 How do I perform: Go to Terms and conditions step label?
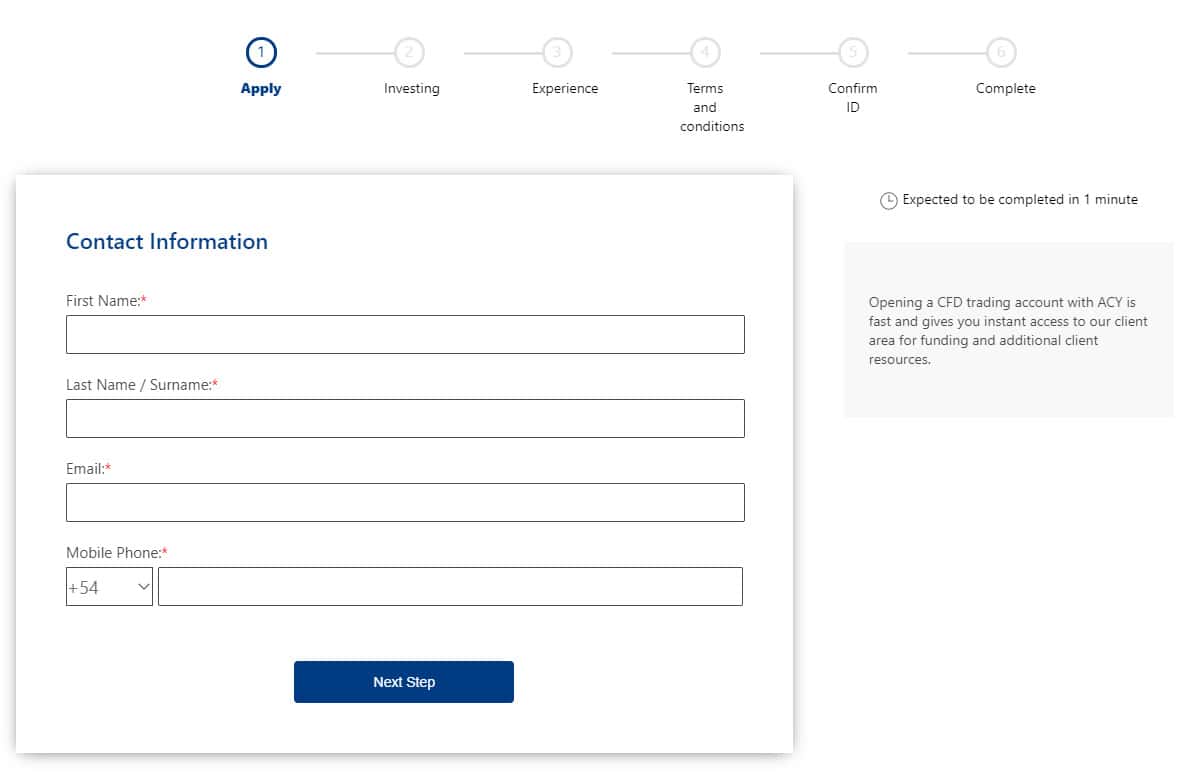pyautogui.click(x=711, y=107)
